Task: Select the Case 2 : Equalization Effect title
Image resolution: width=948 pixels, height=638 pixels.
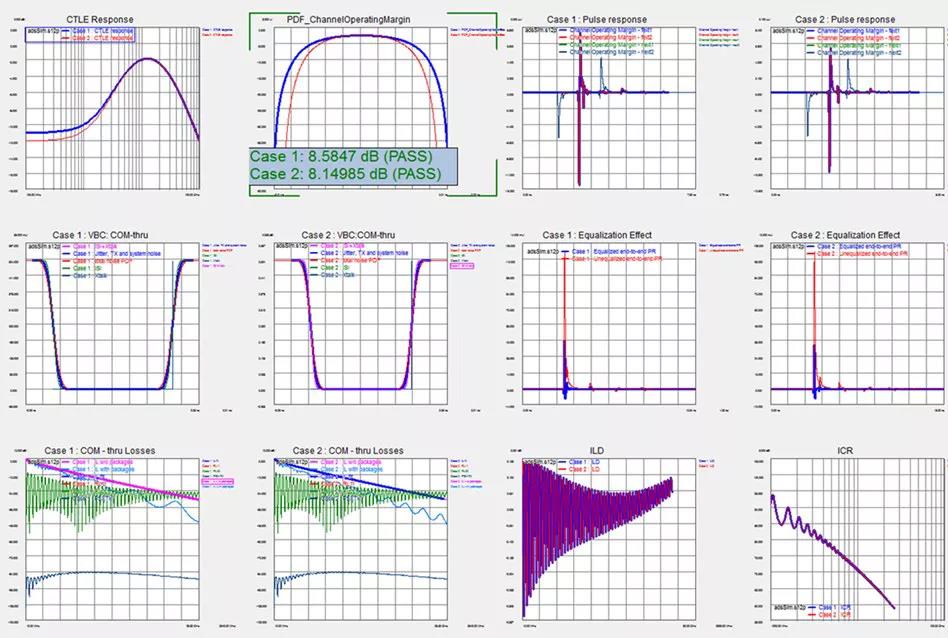Action: (x=845, y=235)
